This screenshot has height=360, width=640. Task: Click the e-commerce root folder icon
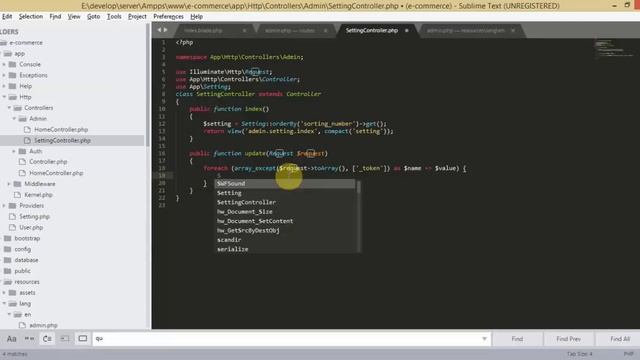(4, 43)
